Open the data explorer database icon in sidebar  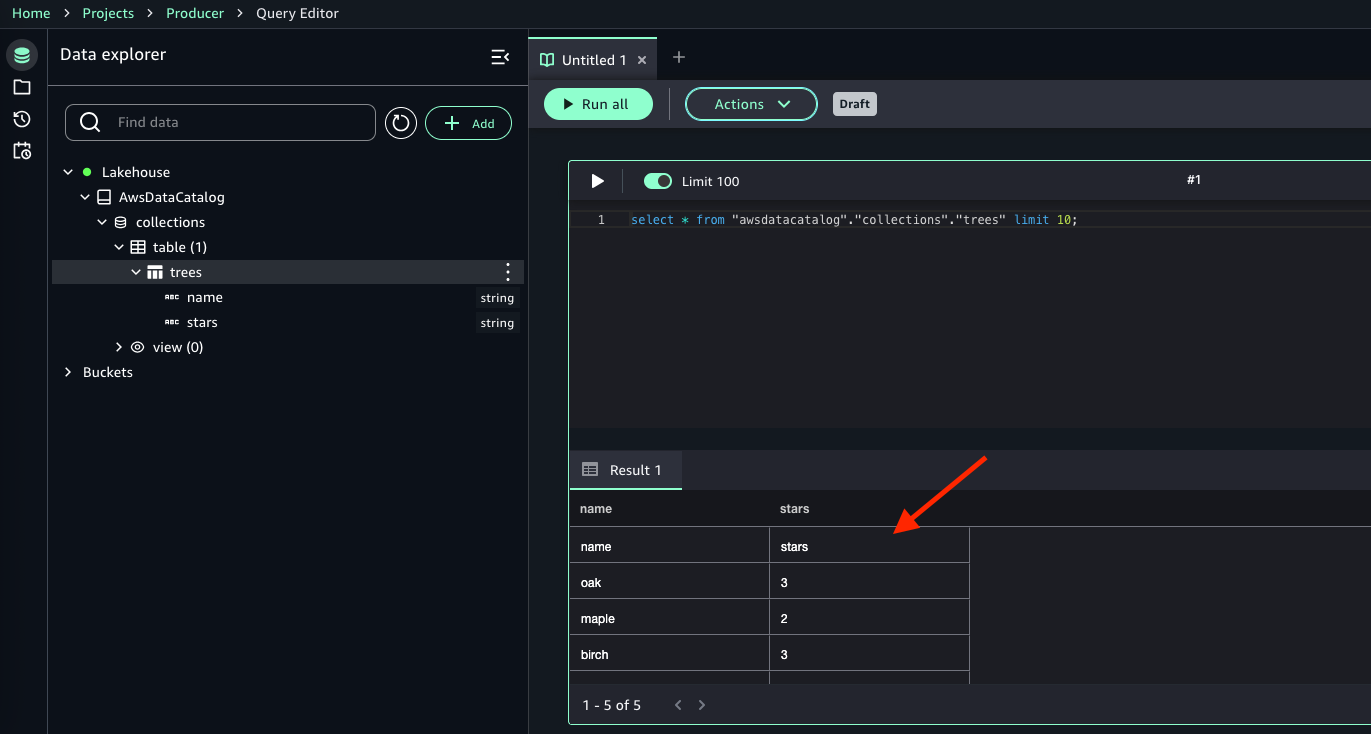[x=22, y=55]
